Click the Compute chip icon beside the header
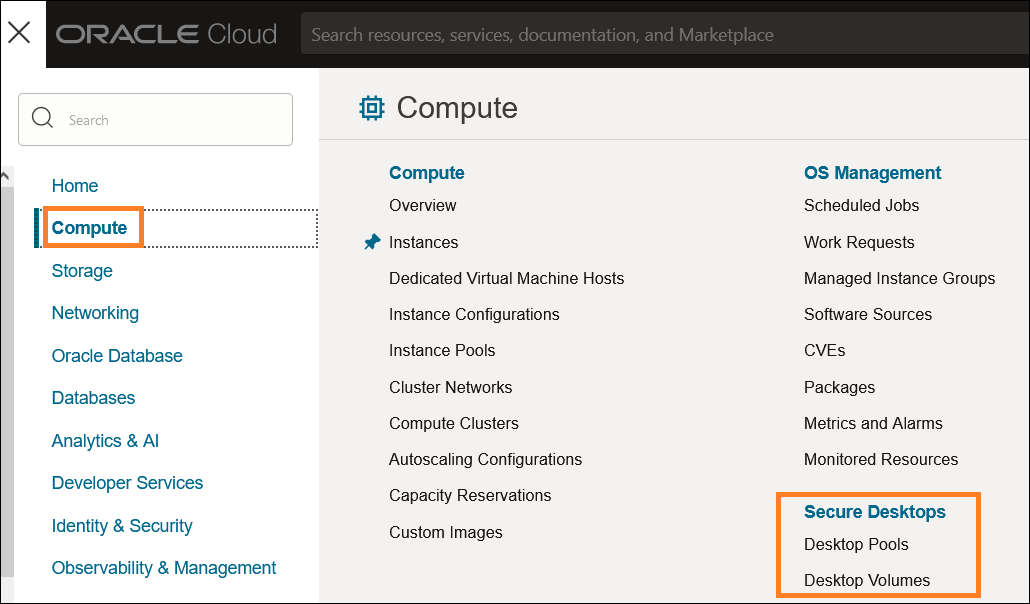 point(370,107)
